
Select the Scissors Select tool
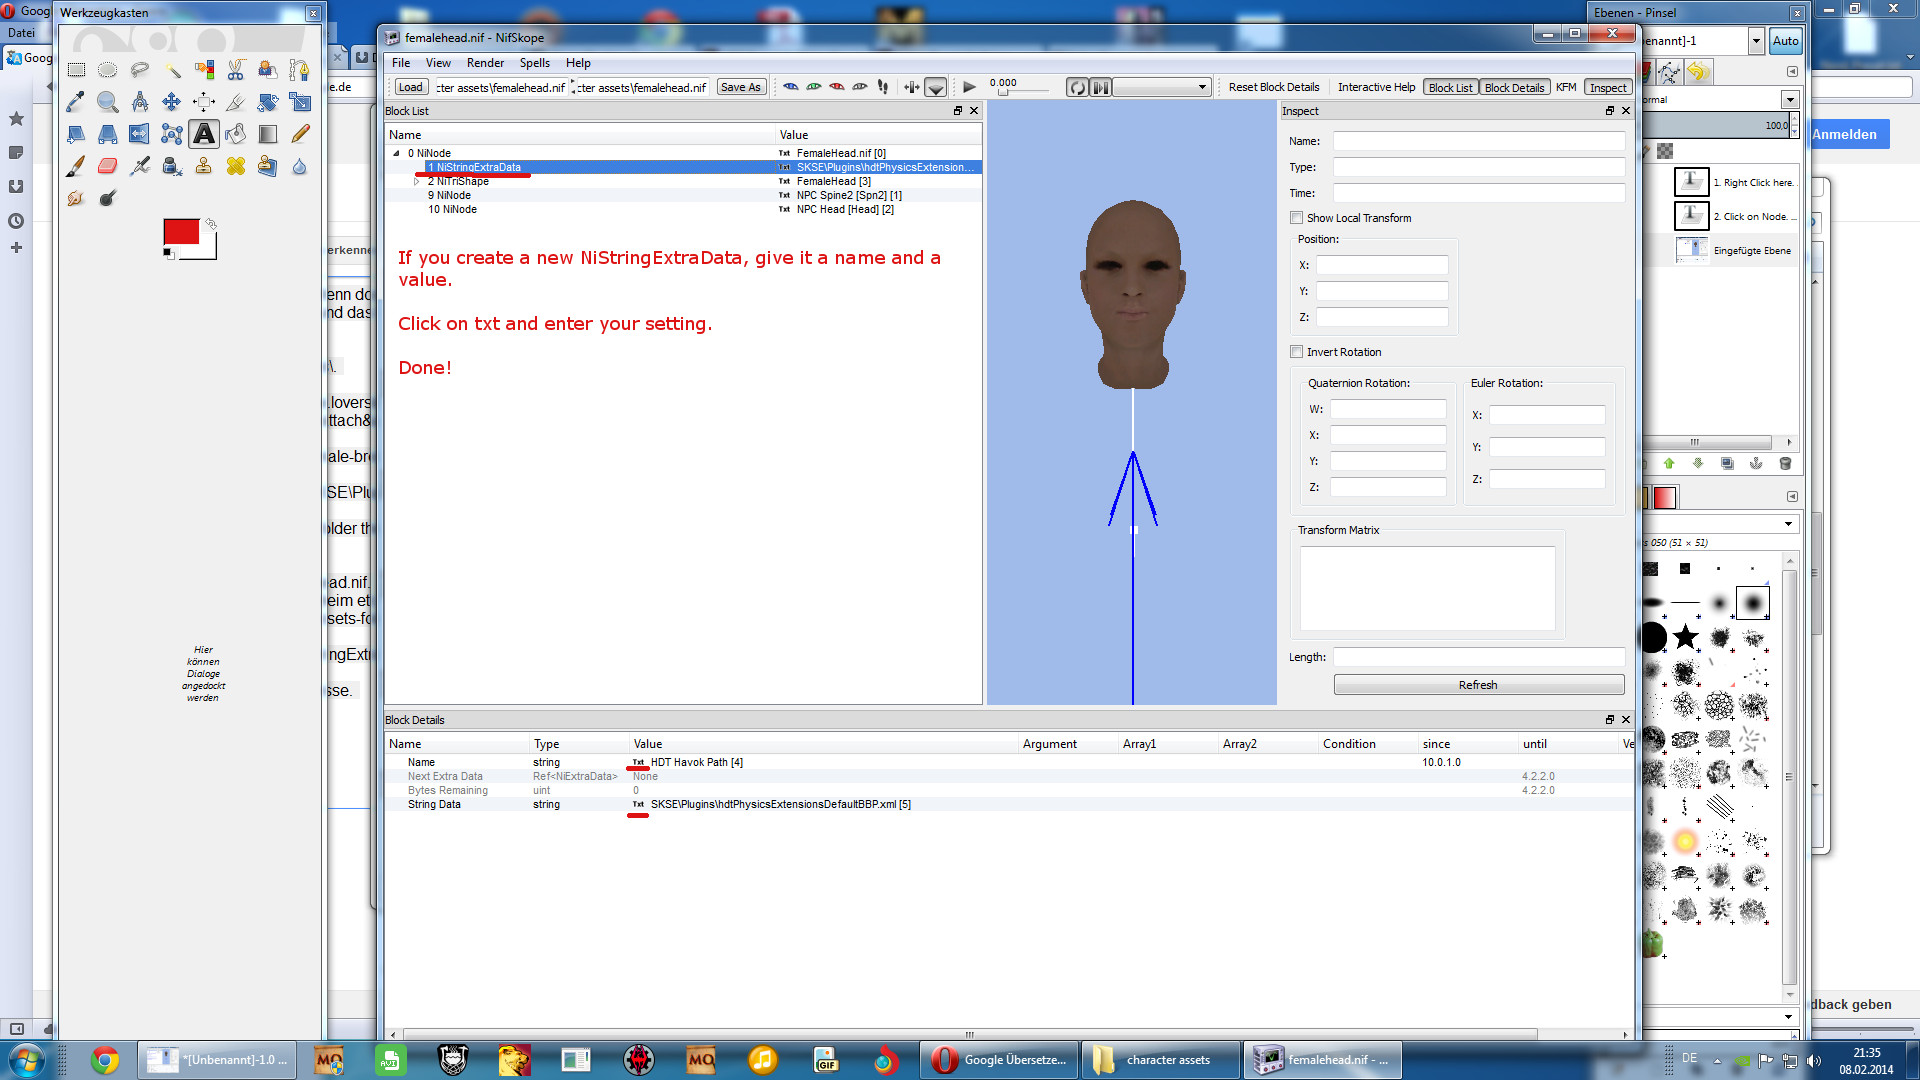click(x=236, y=70)
